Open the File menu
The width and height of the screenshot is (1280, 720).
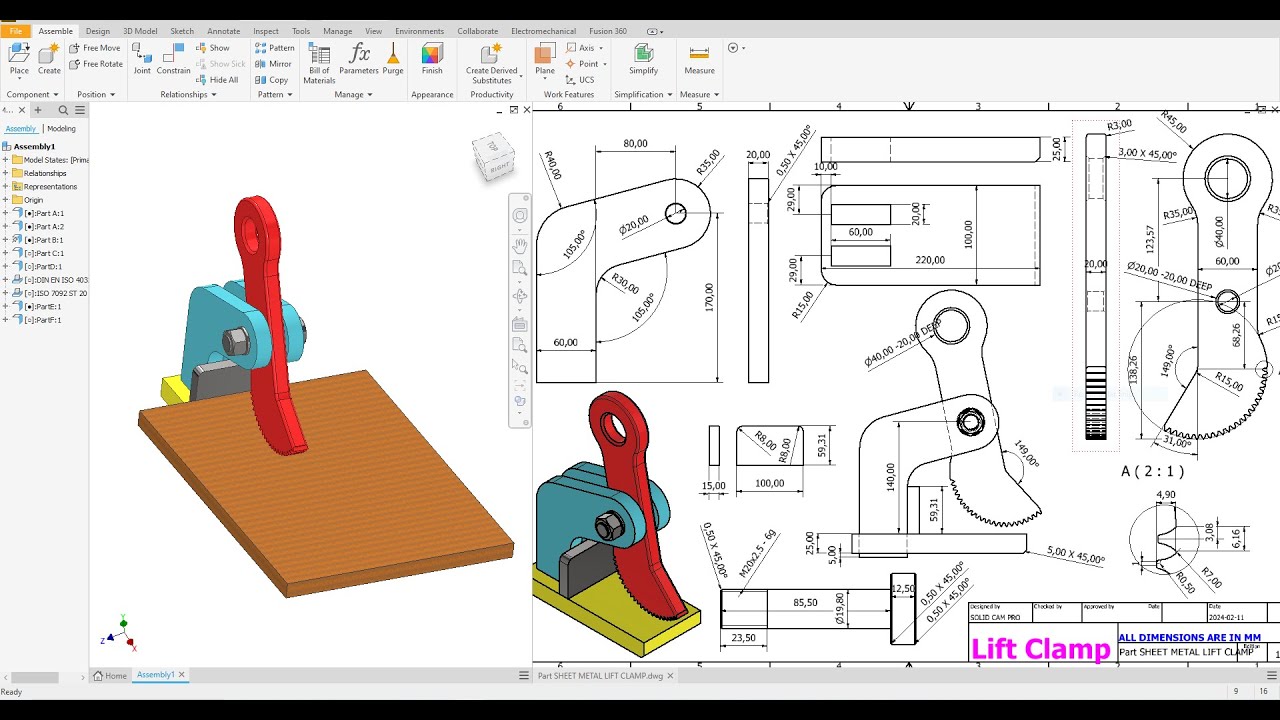tap(15, 31)
